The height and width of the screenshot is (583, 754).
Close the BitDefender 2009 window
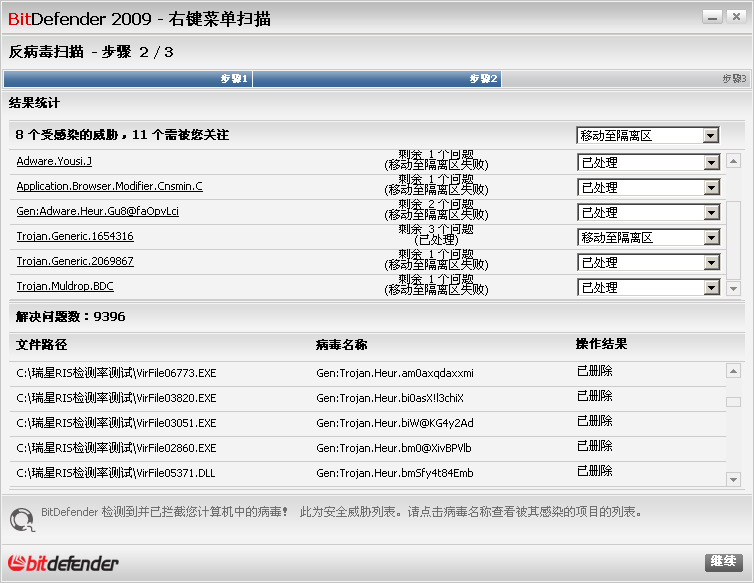pyautogui.click(x=736, y=17)
